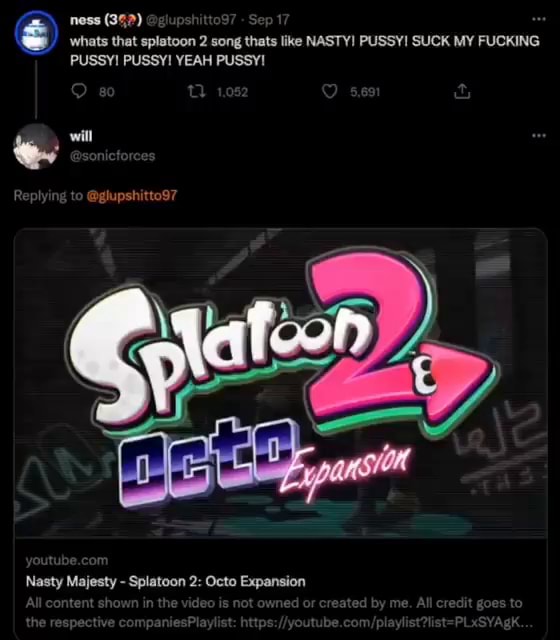The width and height of the screenshot is (560, 640).
Task: View the 80 replies count
Action: (107, 92)
